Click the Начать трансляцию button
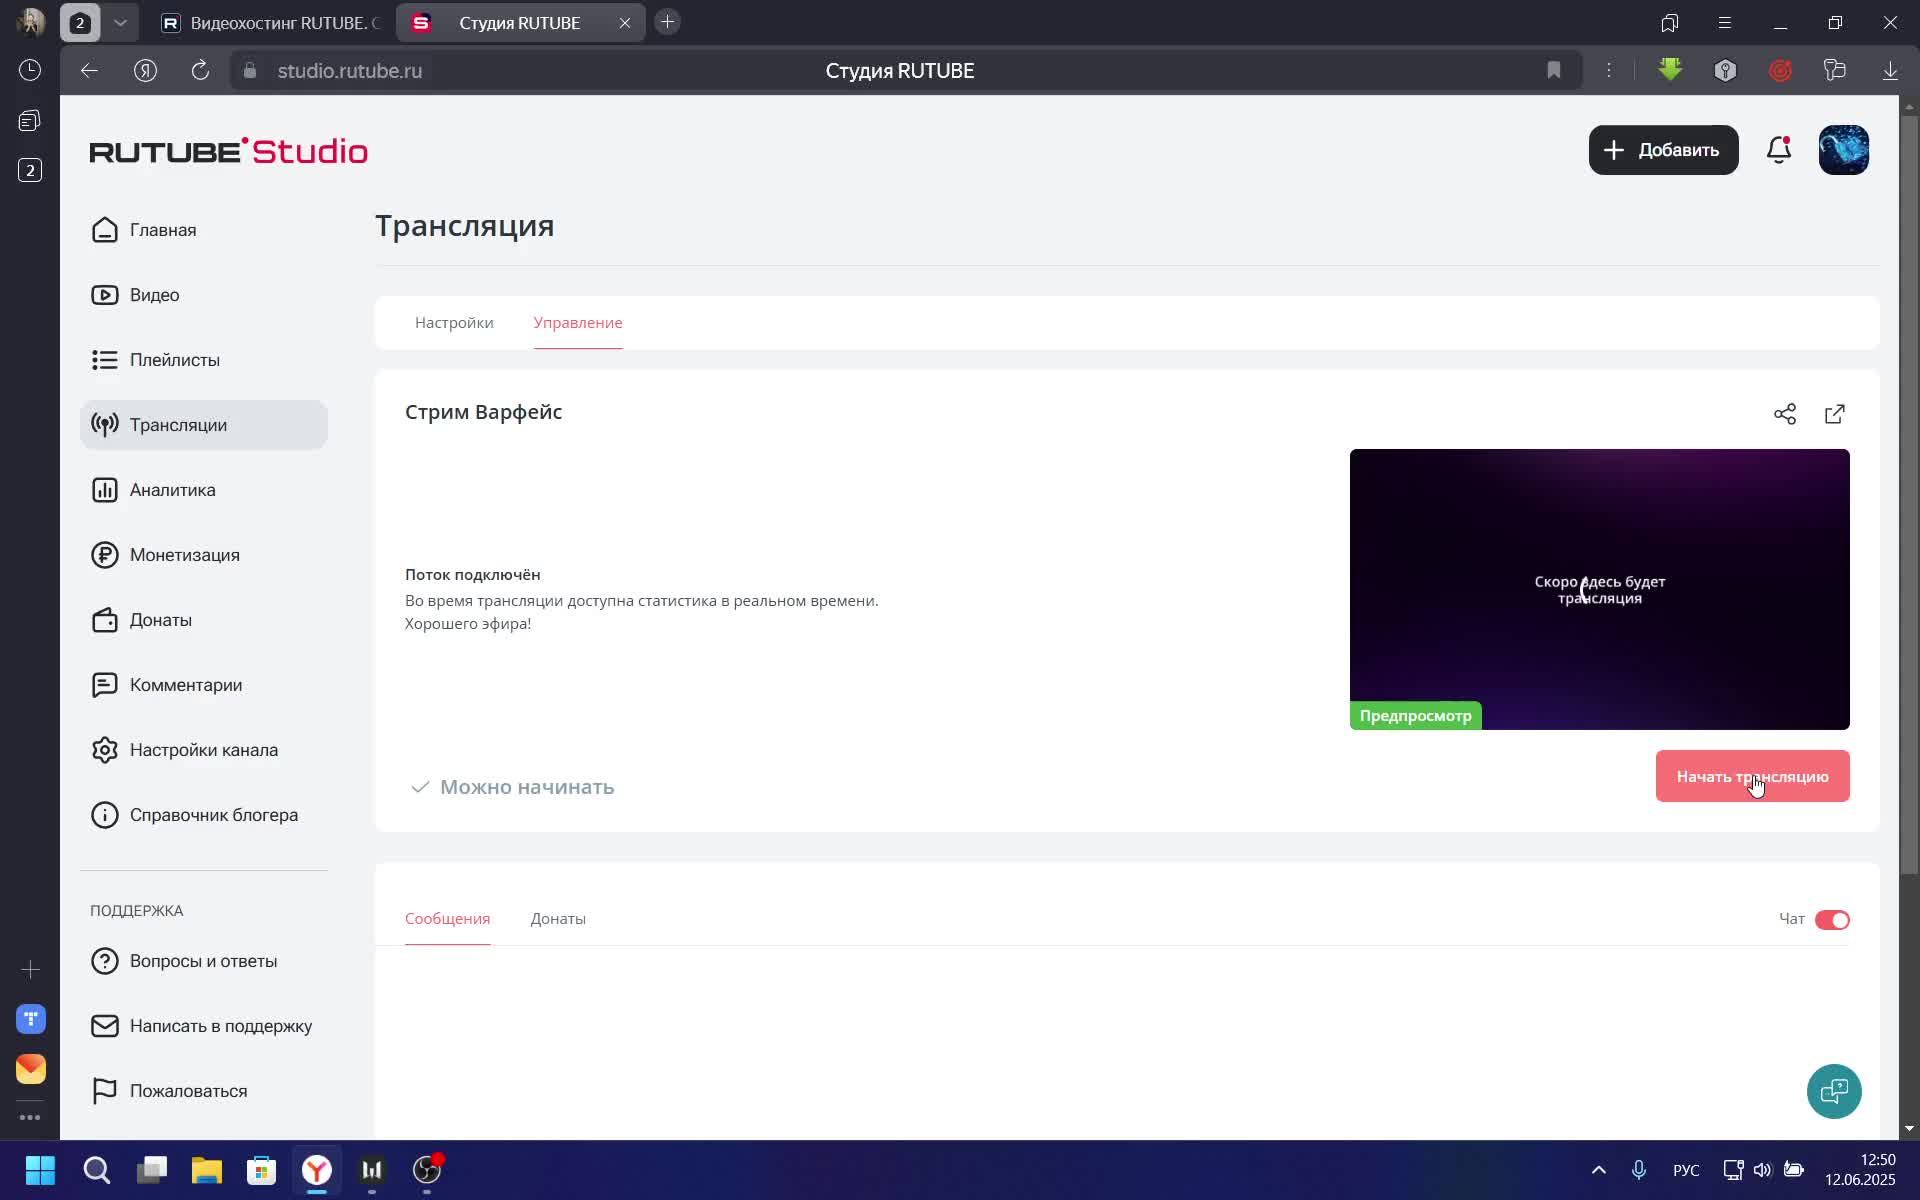This screenshot has width=1920, height=1200. [x=1753, y=776]
